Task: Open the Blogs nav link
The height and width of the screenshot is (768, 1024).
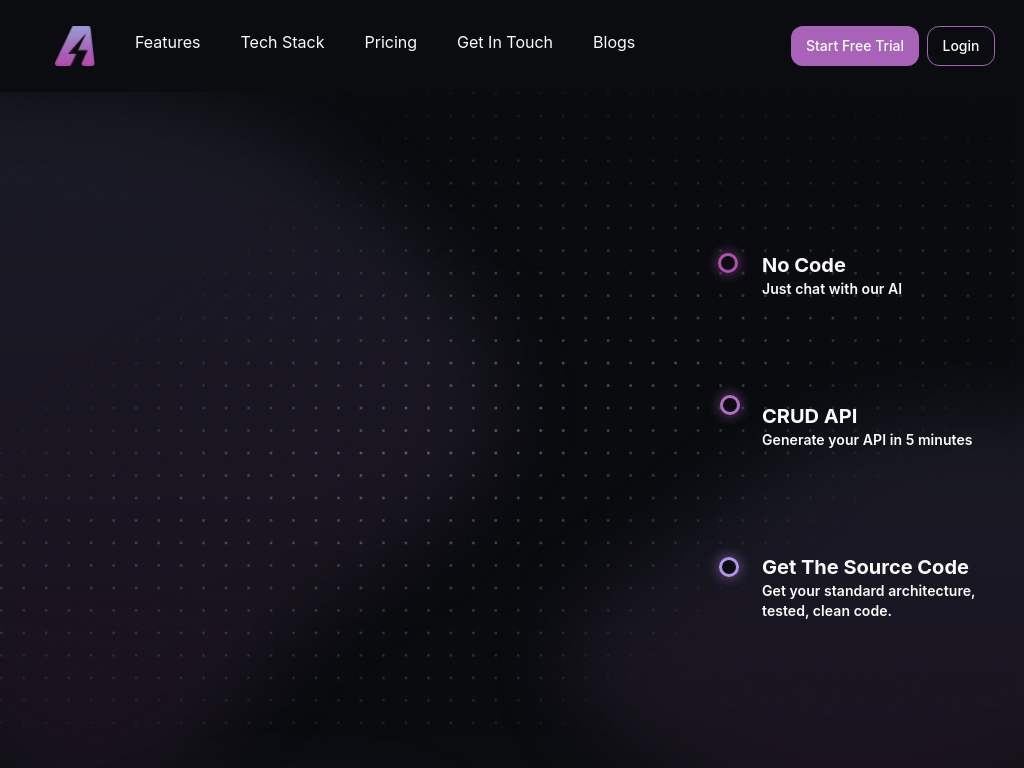Action: (614, 42)
